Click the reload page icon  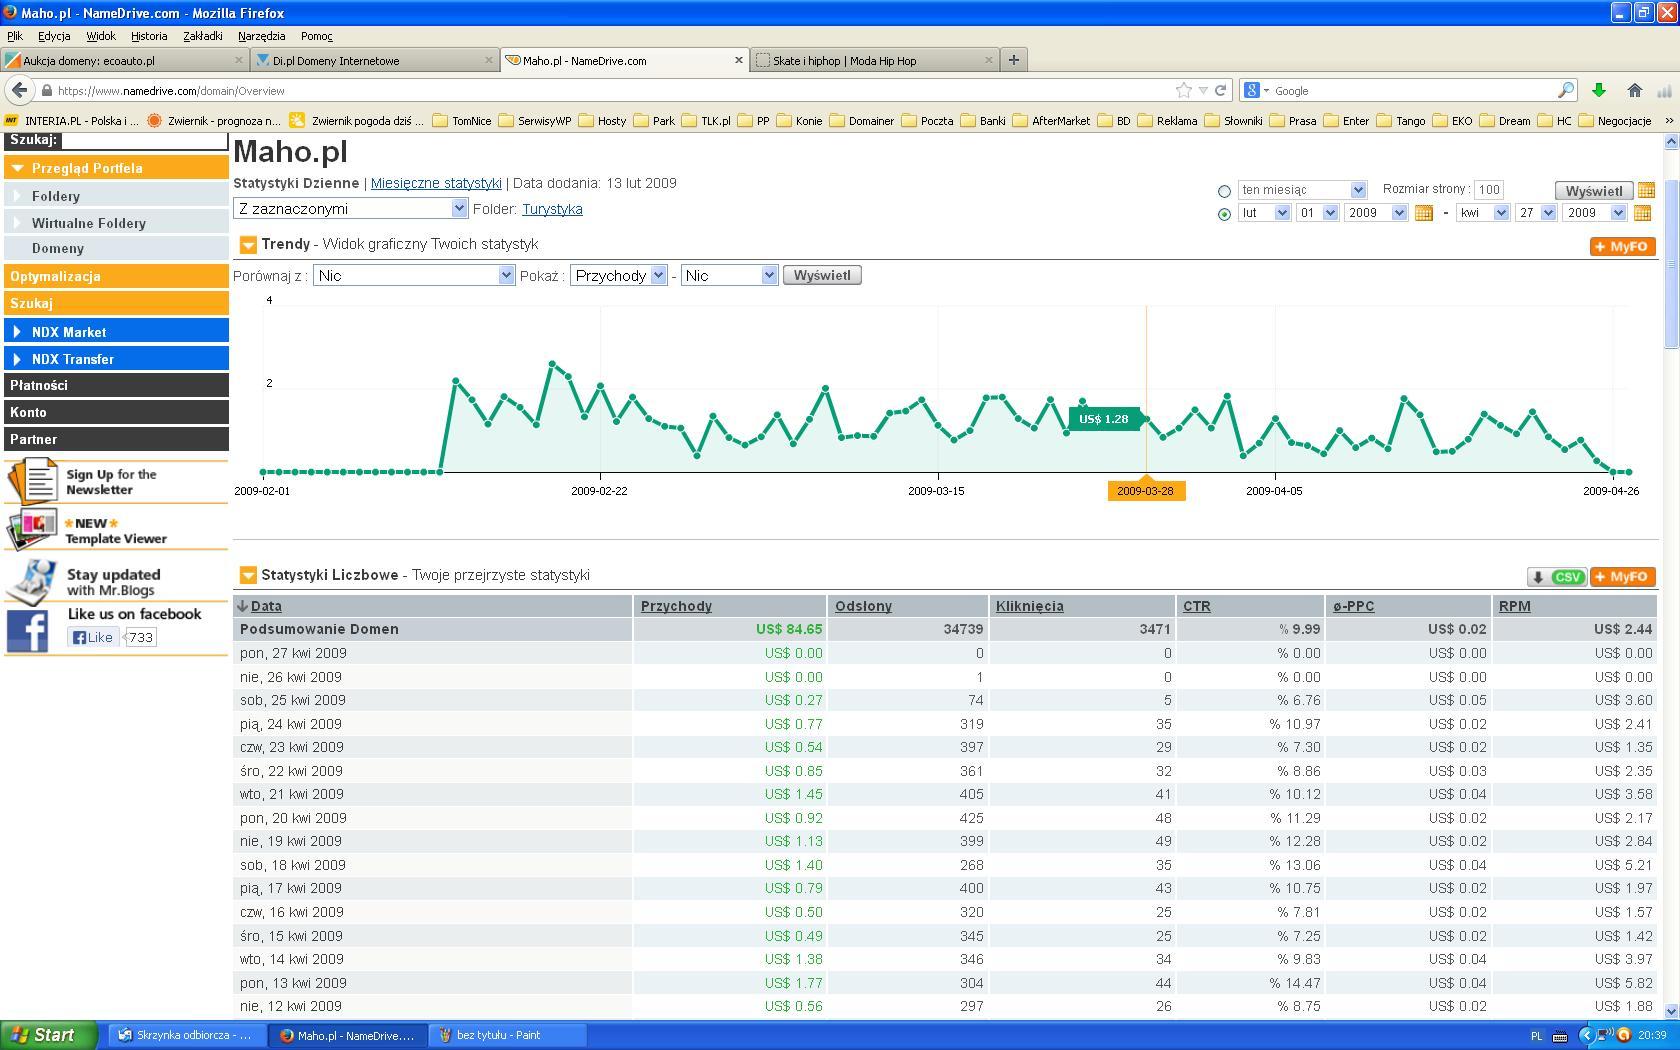point(1220,90)
